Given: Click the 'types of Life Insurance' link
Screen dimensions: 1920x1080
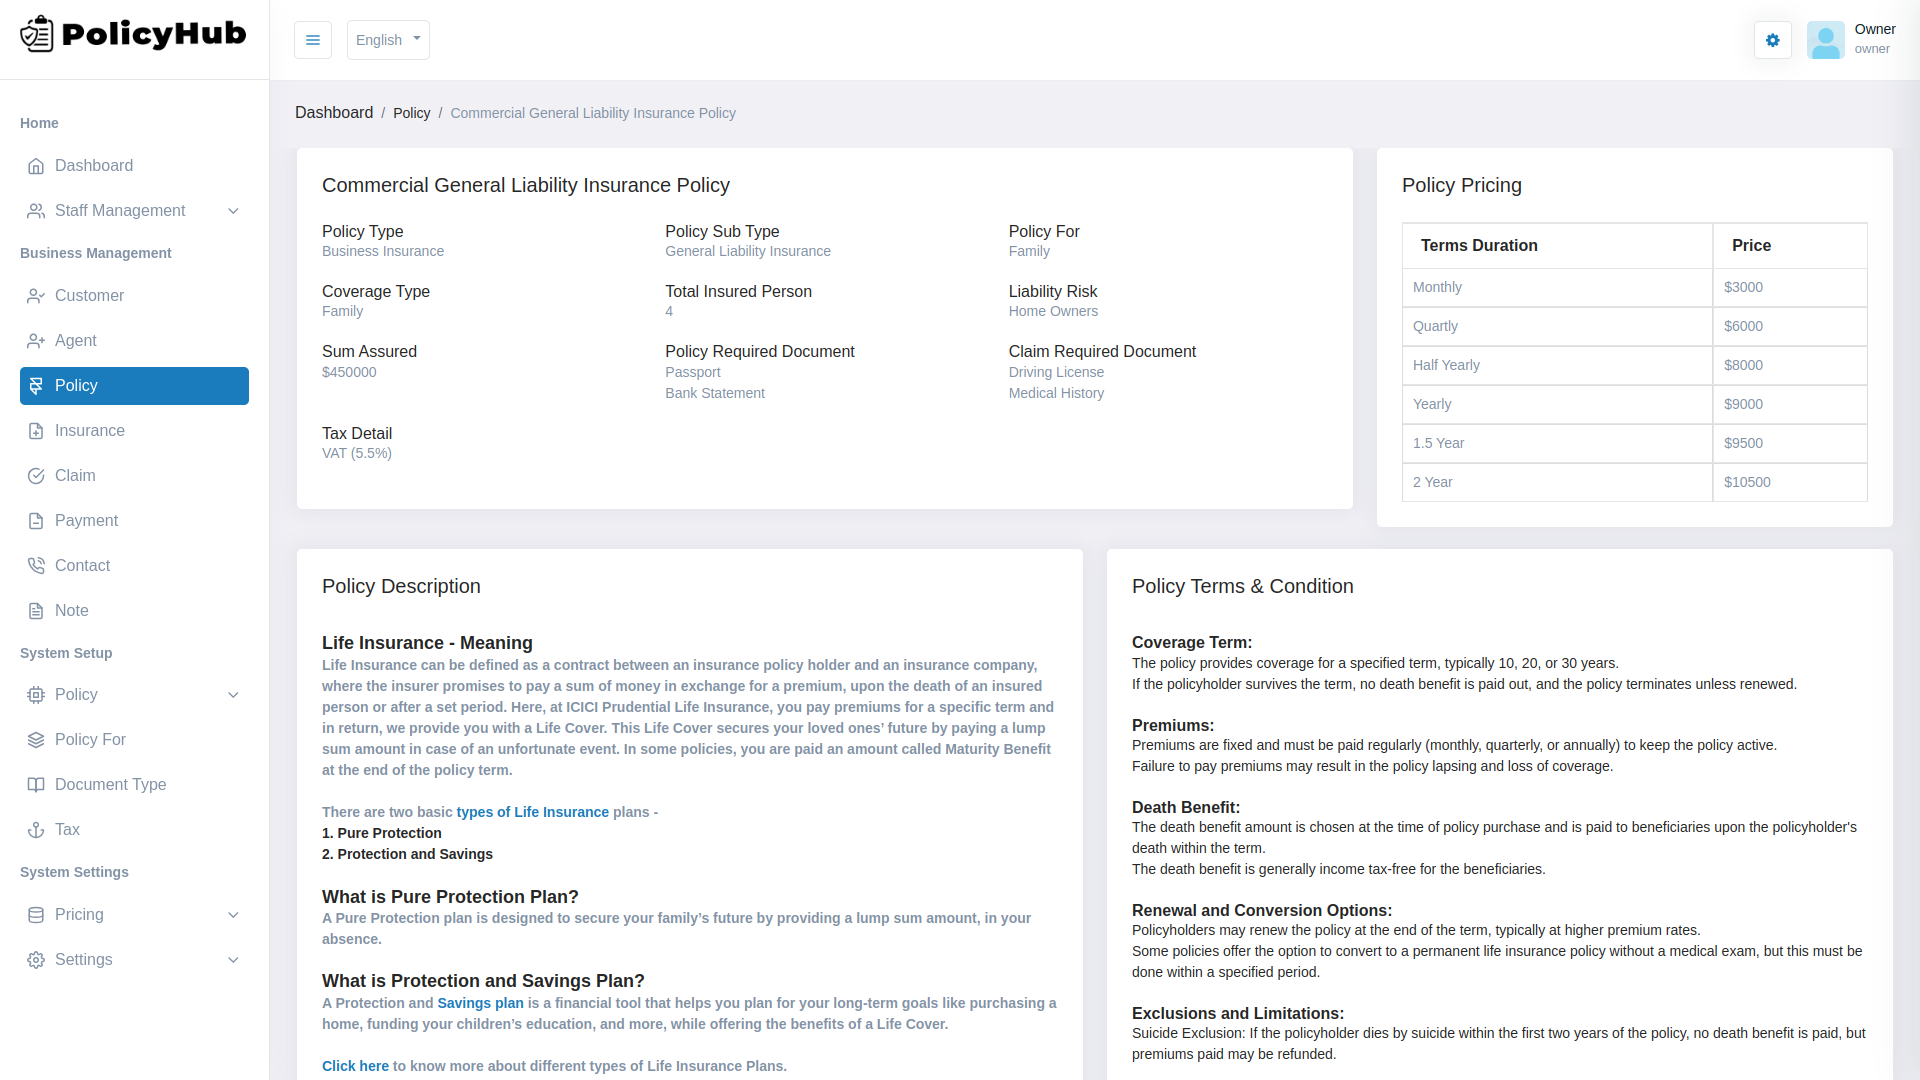Looking at the screenshot, I should [x=532, y=812].
